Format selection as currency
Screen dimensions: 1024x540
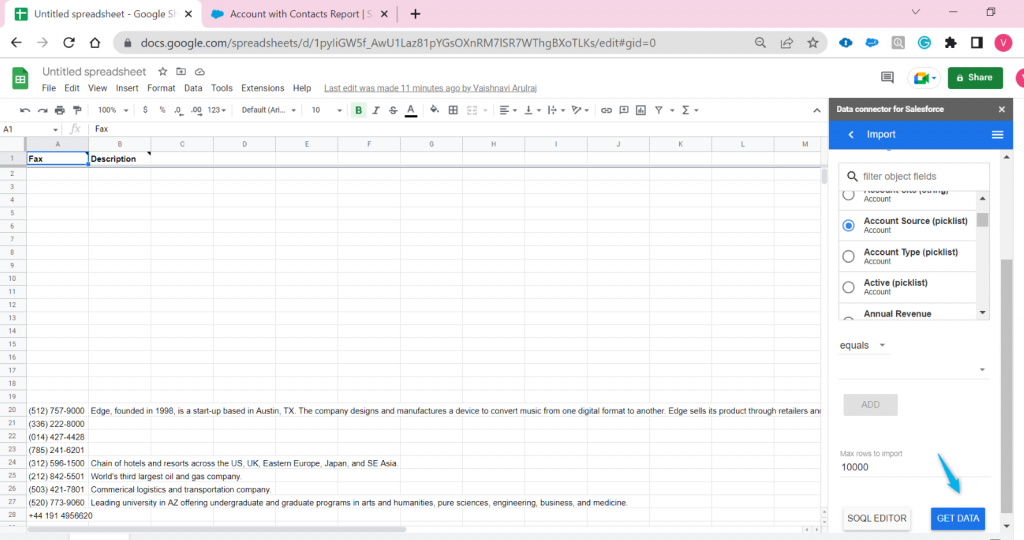(145, 110)
